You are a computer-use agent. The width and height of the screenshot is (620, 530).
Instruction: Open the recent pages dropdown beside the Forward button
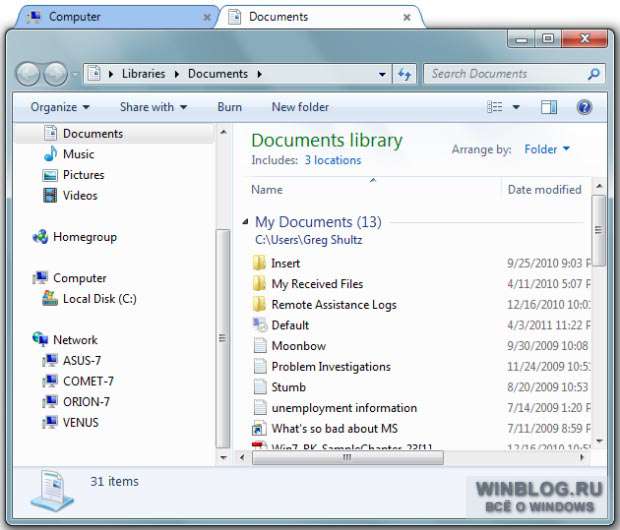75,74
